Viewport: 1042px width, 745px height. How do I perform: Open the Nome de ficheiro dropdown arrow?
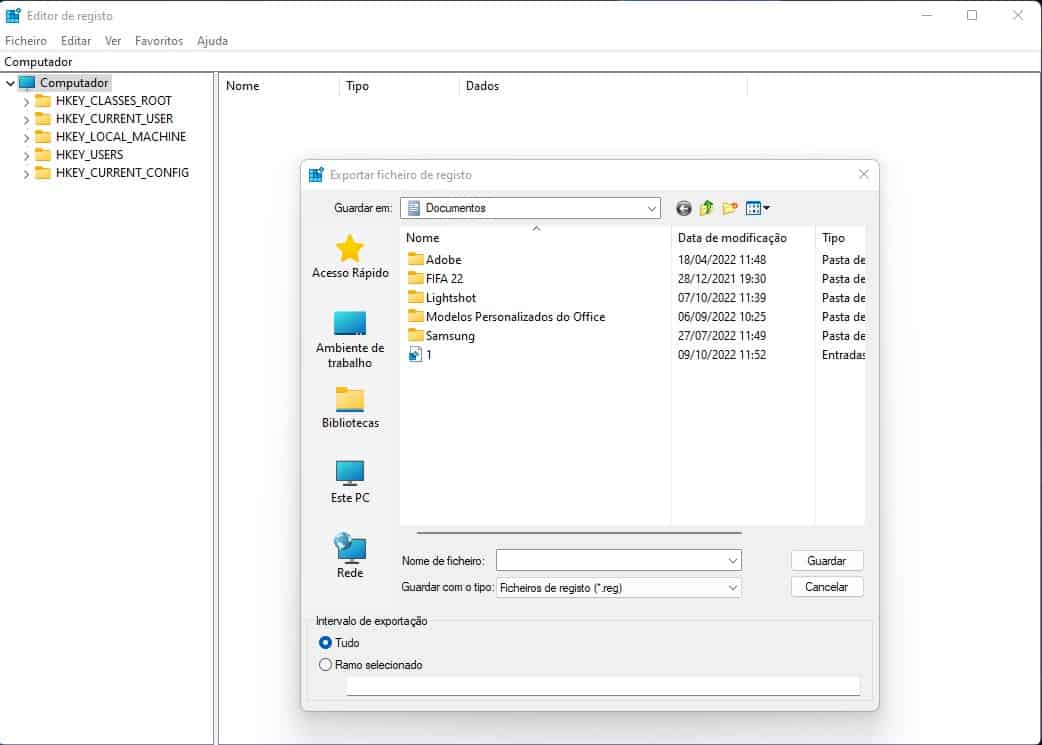pos(732,561)
